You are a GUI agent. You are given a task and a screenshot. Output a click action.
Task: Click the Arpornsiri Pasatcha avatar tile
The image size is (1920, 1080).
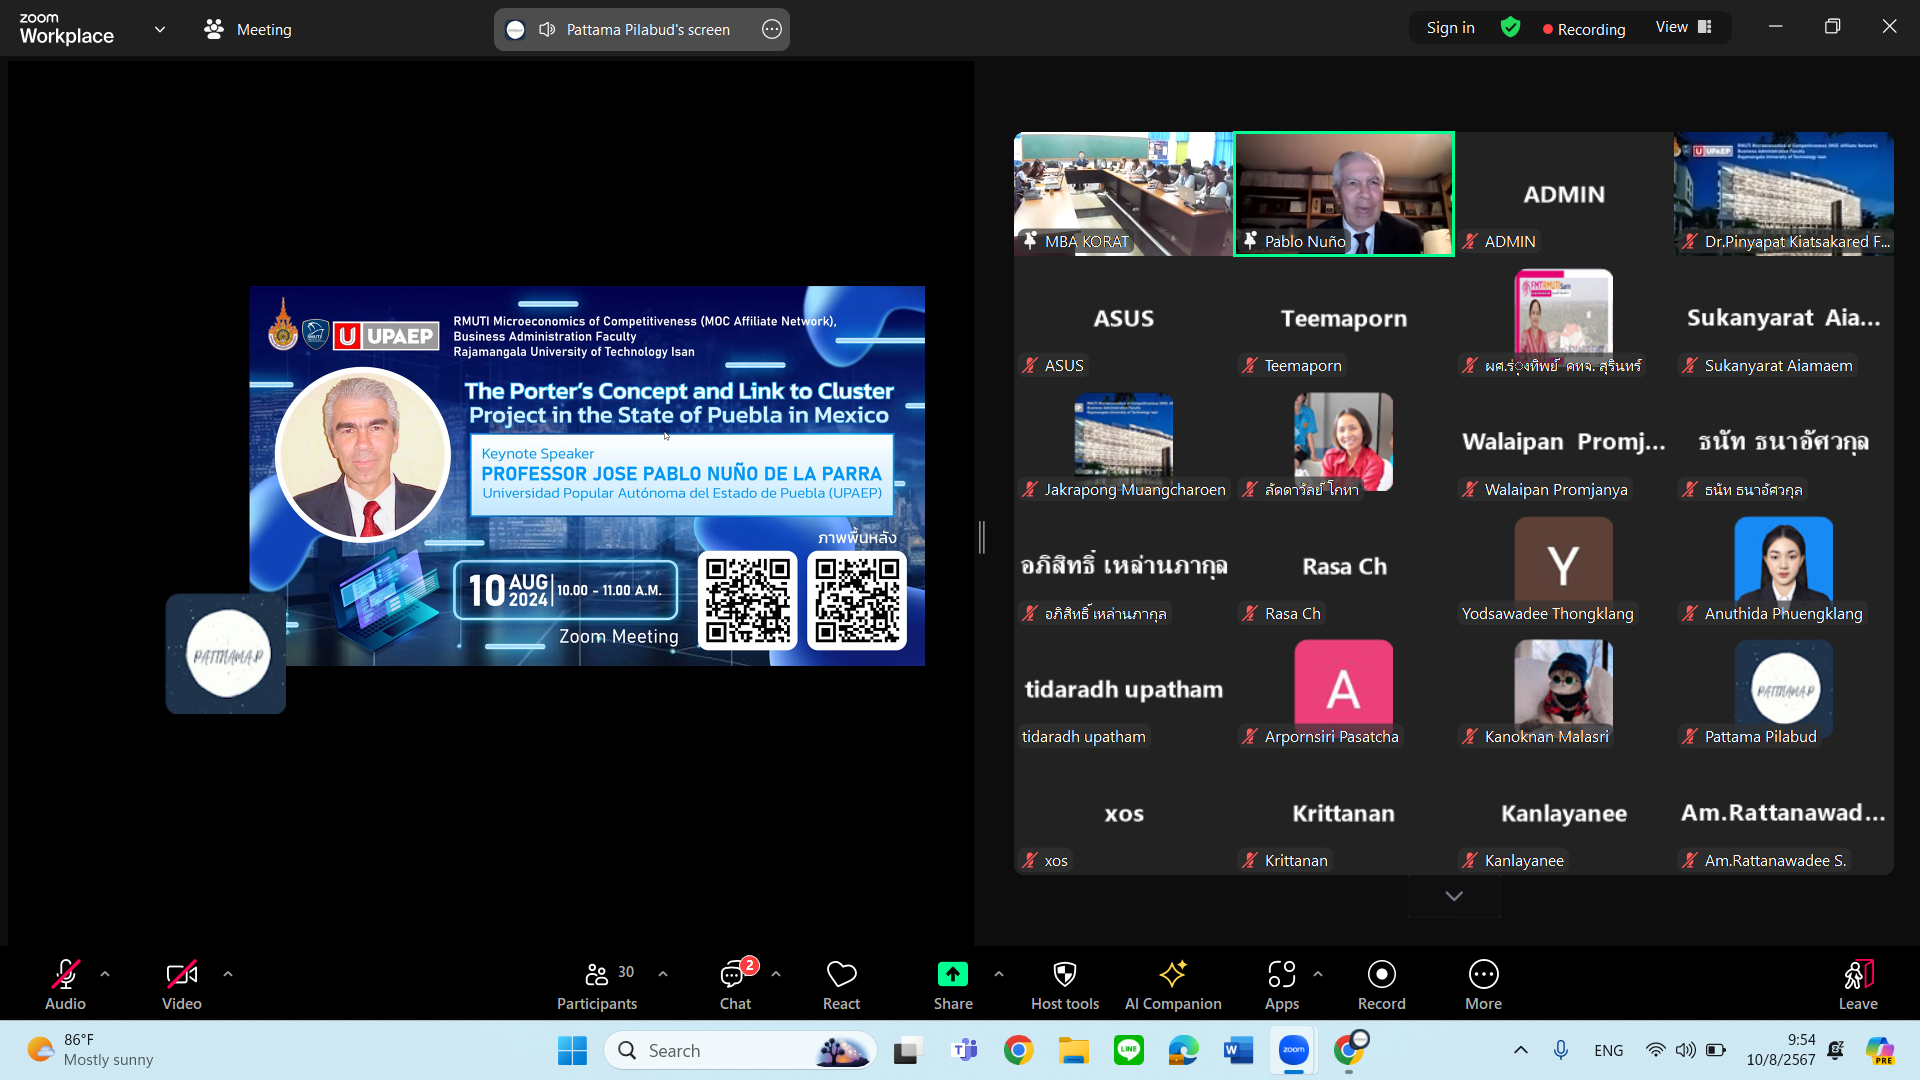[x=1344, y=689]
